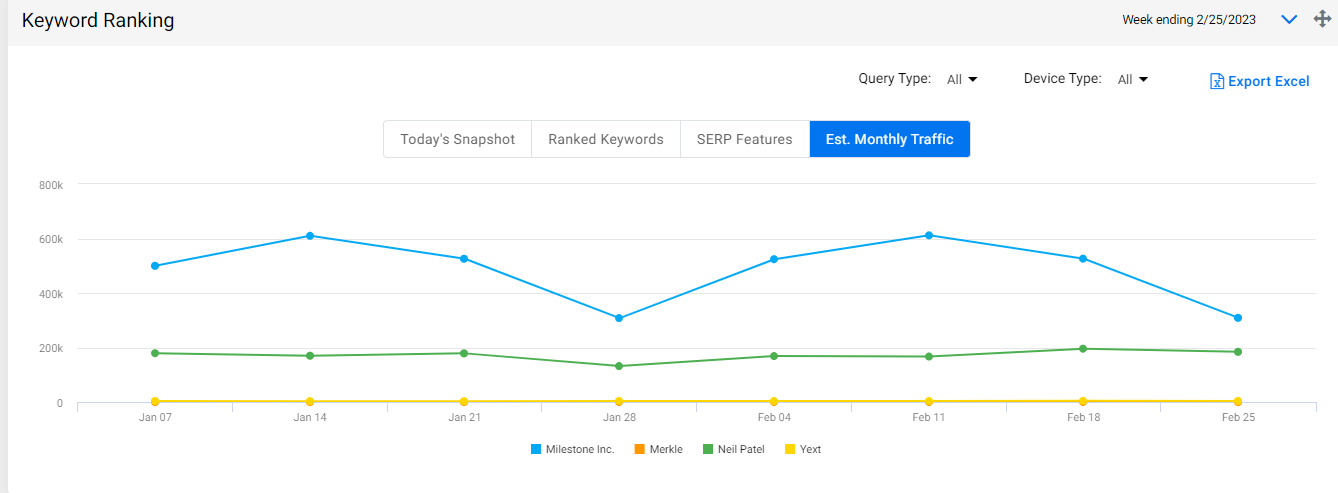
Task: Toggle Merkle legend color swatch
Action: [x=640, y=450]
